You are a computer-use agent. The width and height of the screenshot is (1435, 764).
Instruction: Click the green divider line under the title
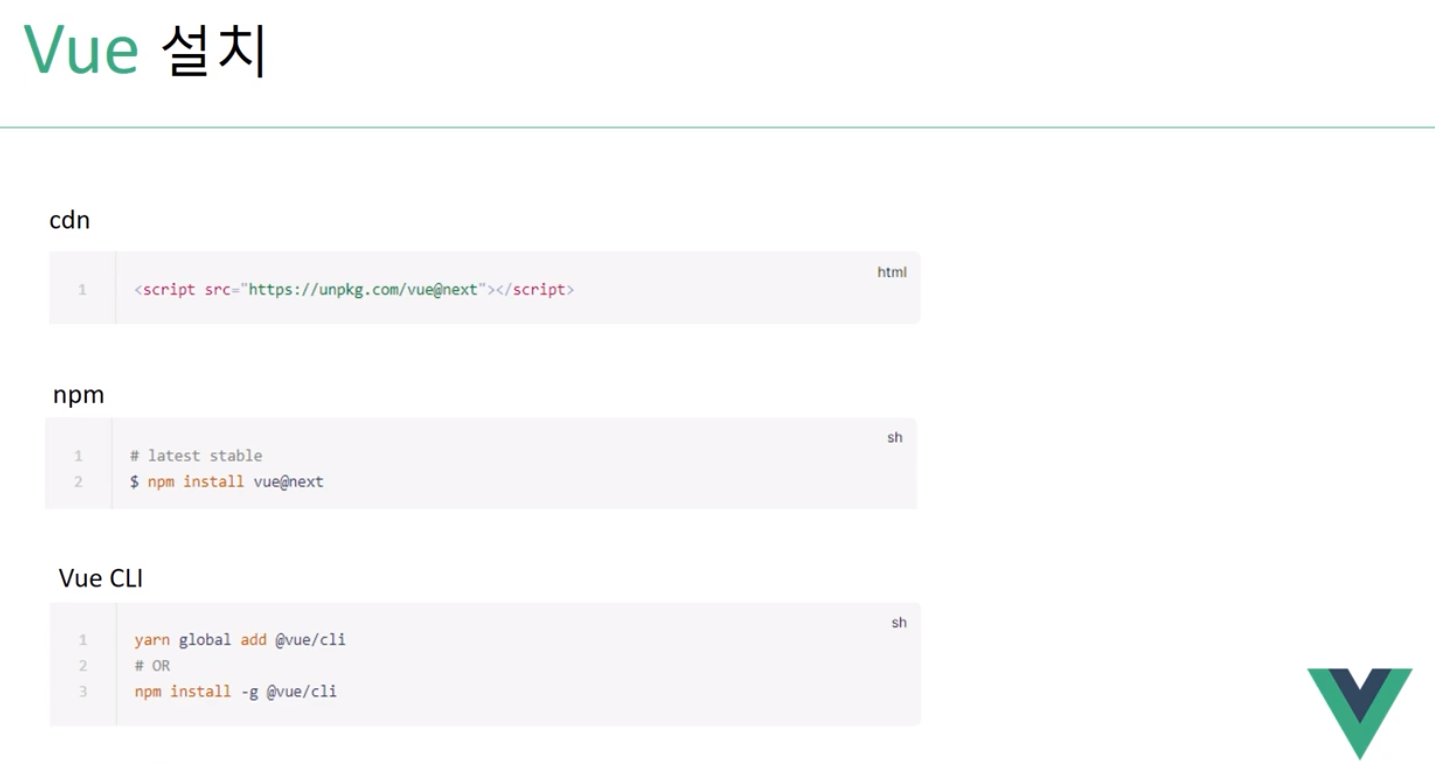point(717,126)
